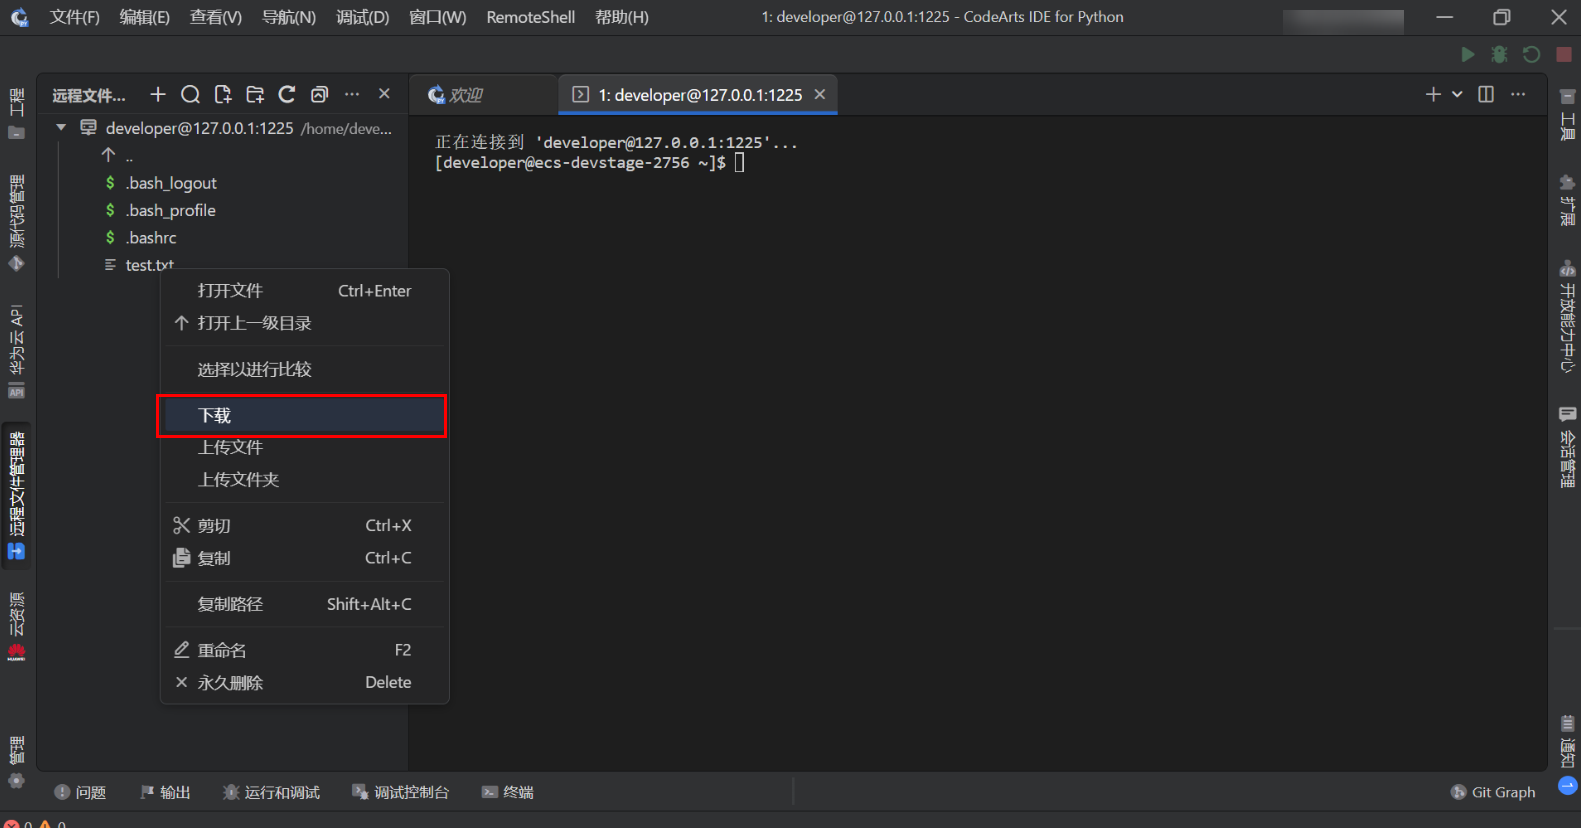Collapse the developer@127.0.0.1:1225 tree node
Image resolution: width=1581 pixels, height=828 pixels.
pyautogui.click(x=61, y=128)
